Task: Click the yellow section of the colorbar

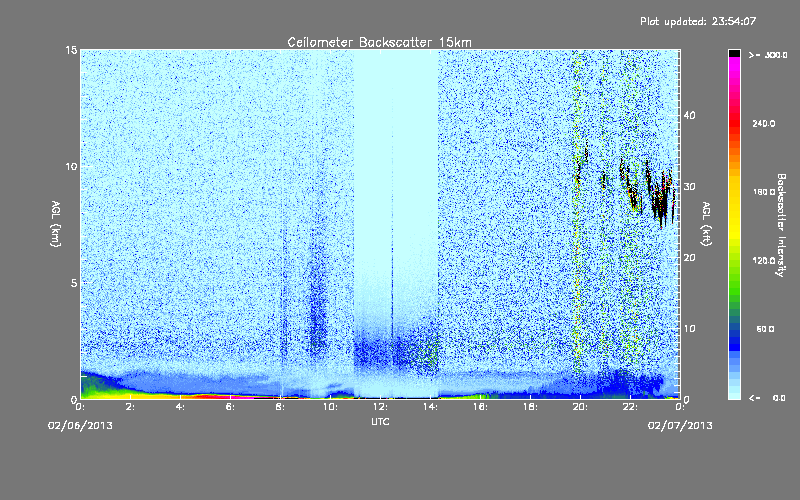Action: pos(734,209)
